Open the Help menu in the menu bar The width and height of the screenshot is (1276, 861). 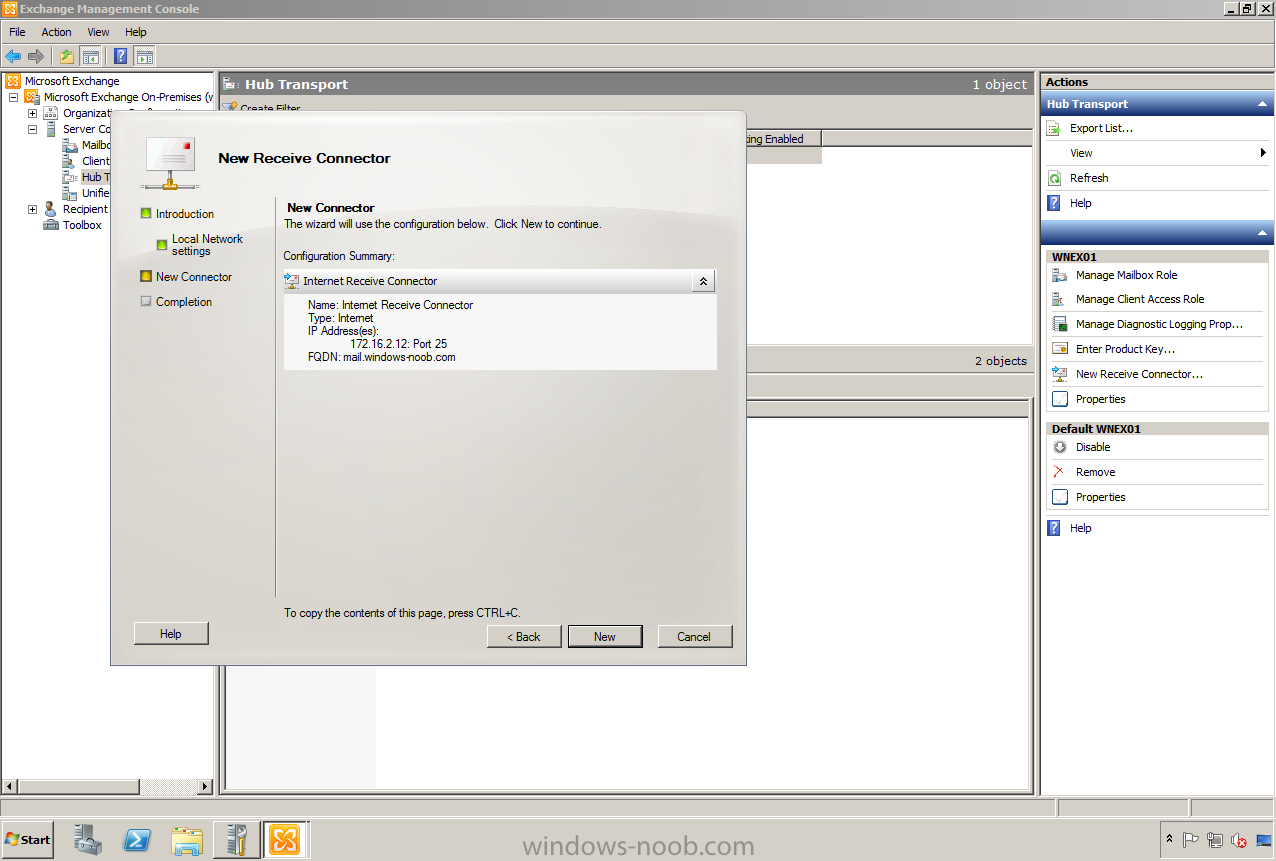click(136, 32)
